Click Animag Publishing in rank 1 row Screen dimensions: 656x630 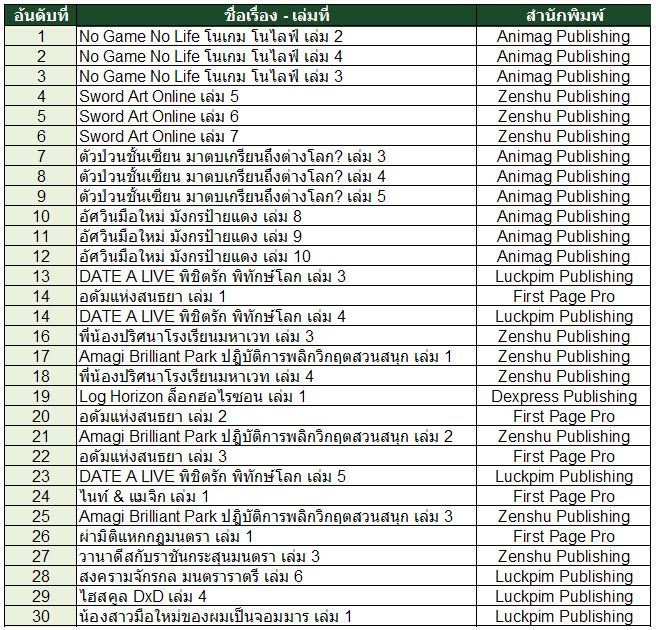coord(564,36)
